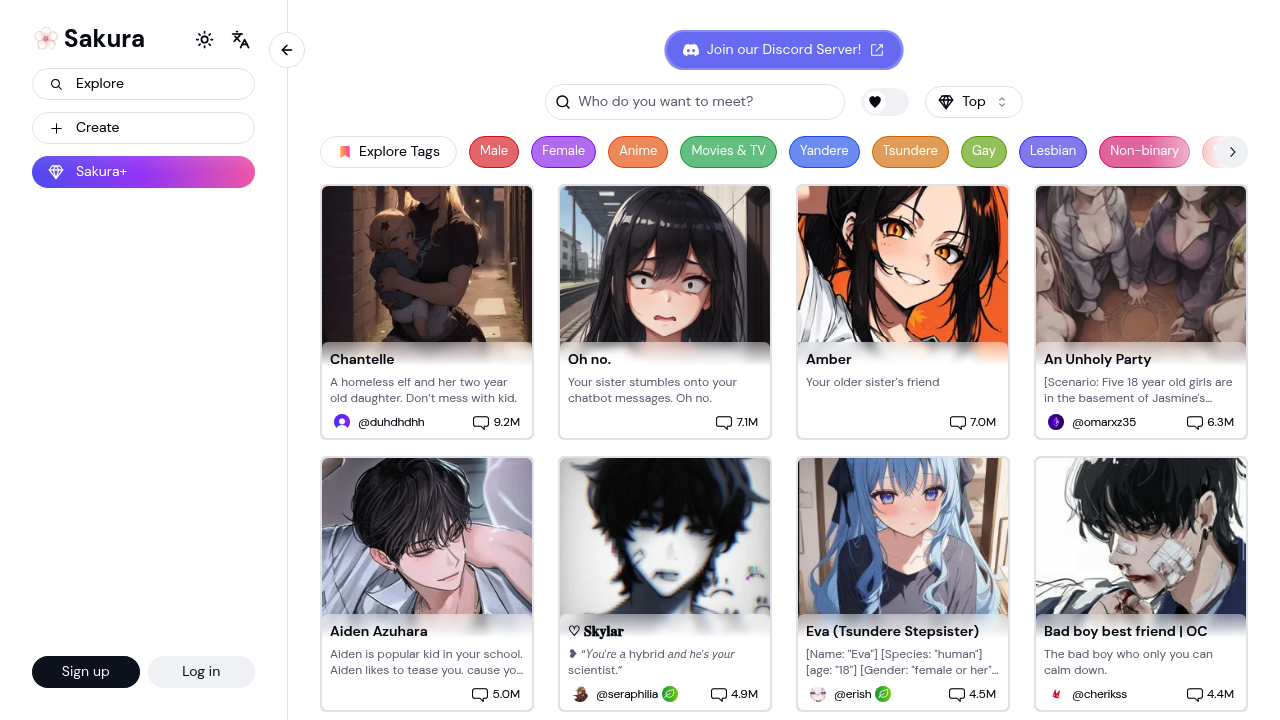Click username @omarxz35
This screenshot has height=720, width=1280.
1104,423
